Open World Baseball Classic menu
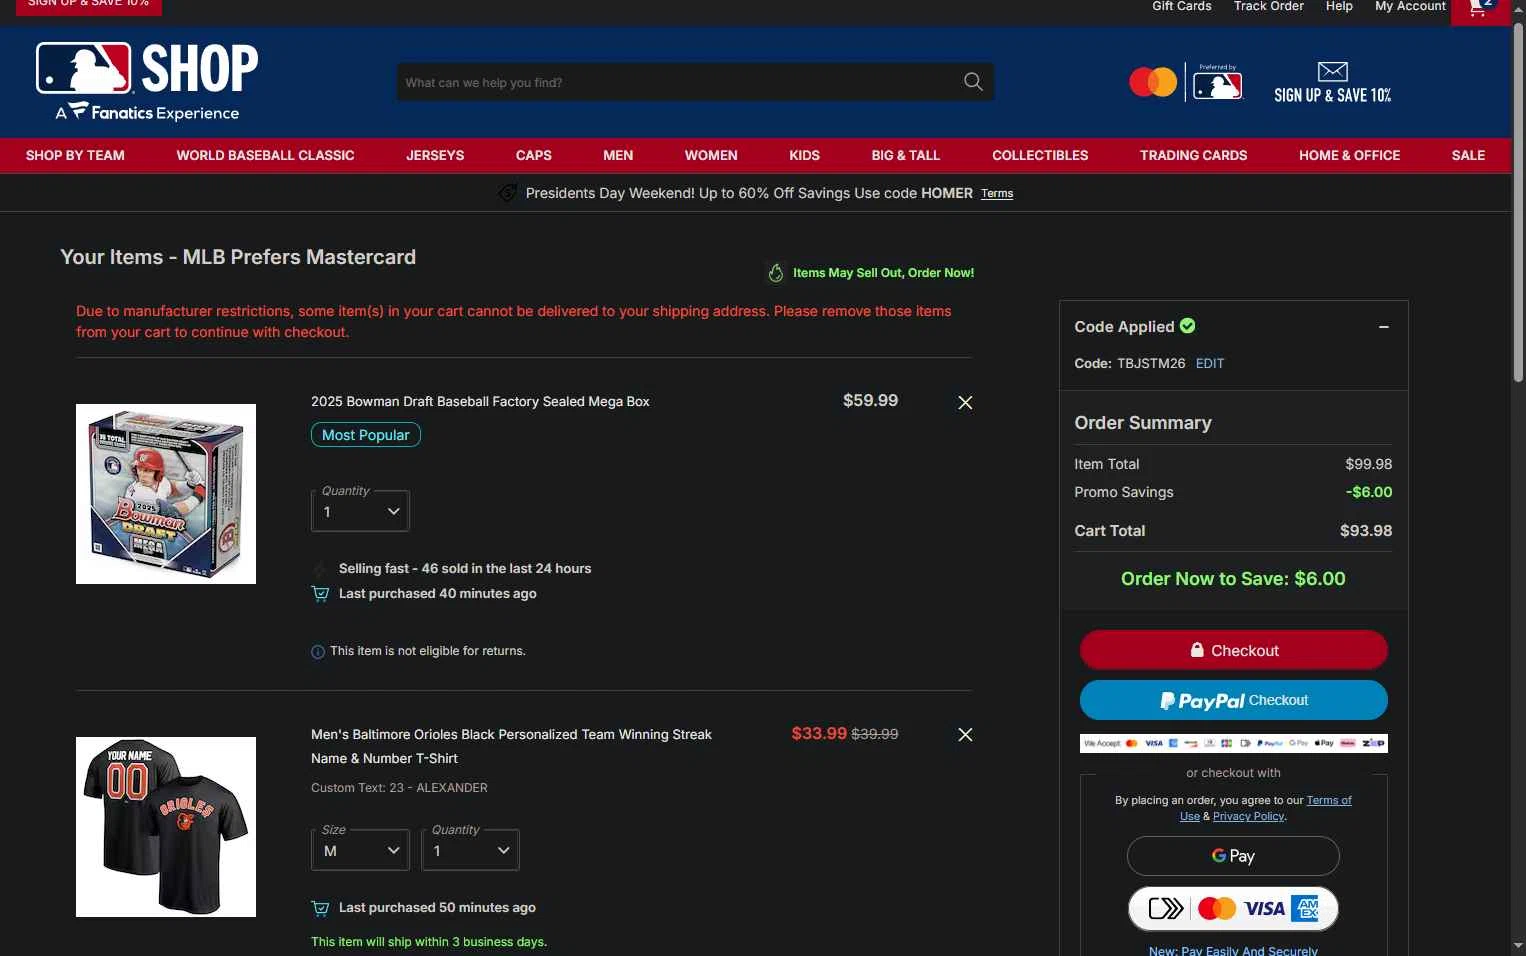The image size is (1526, 956). [x=265, y=155]
